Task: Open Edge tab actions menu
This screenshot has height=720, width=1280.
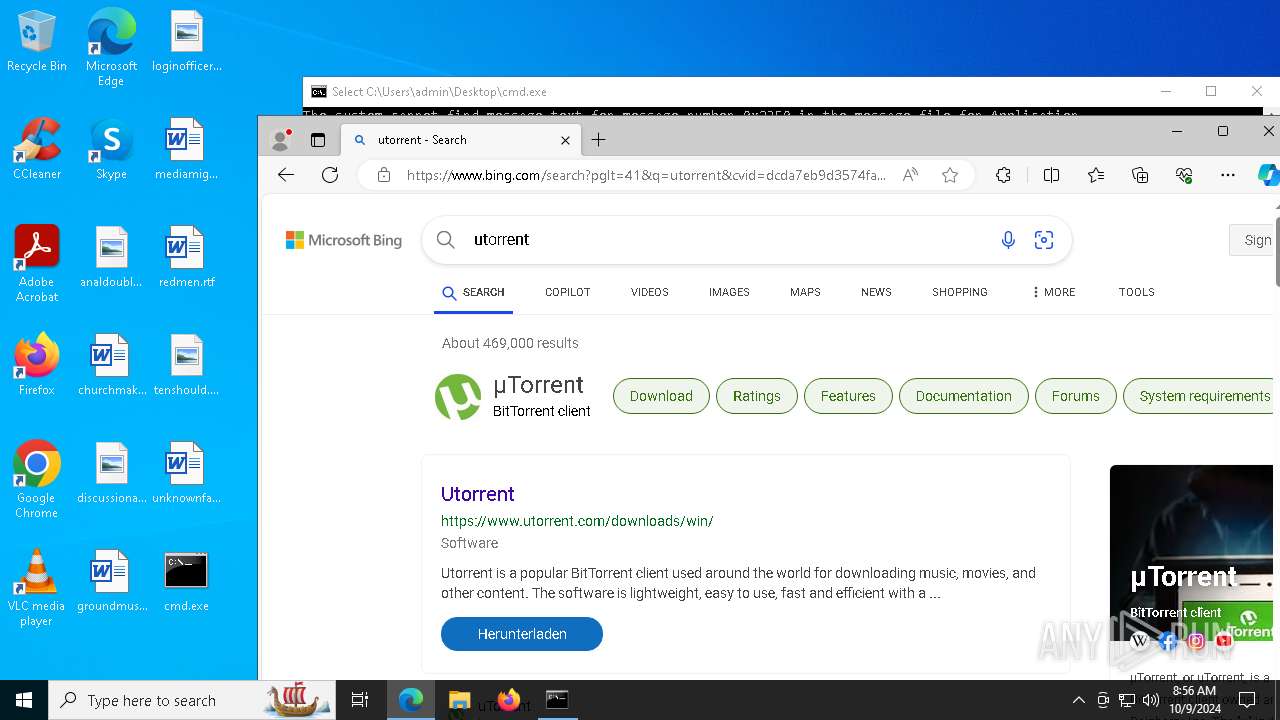Action: (318, 140)
